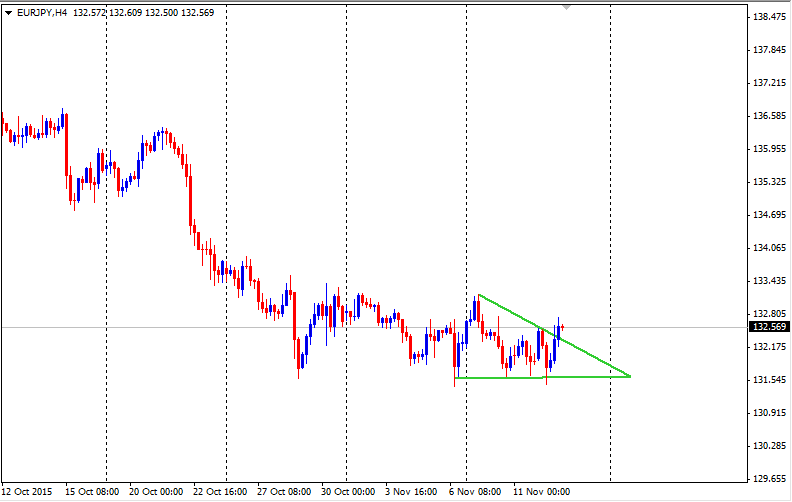
Task: Click the black triangle arrow beside EURJPY,H4
Action: click(8, 13)
